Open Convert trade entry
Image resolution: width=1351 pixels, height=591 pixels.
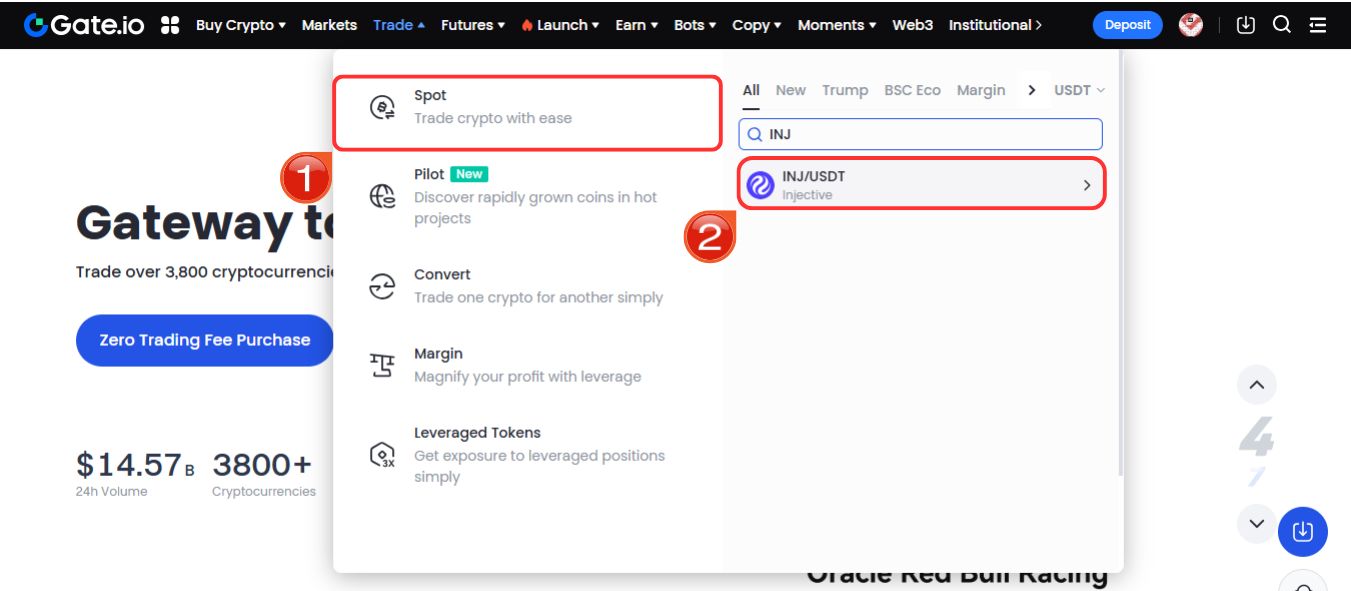pos(527,286)
